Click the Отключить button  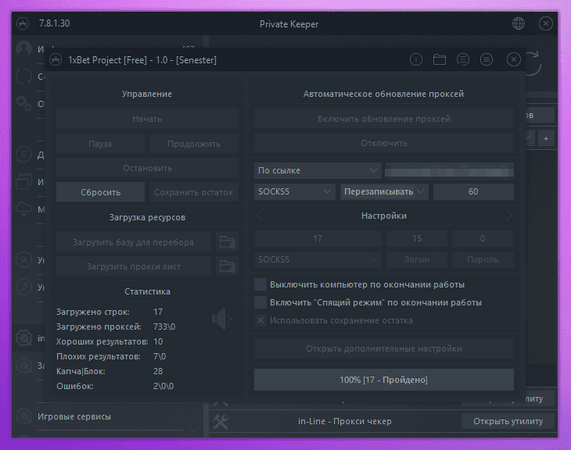click(x=384, y=143)
